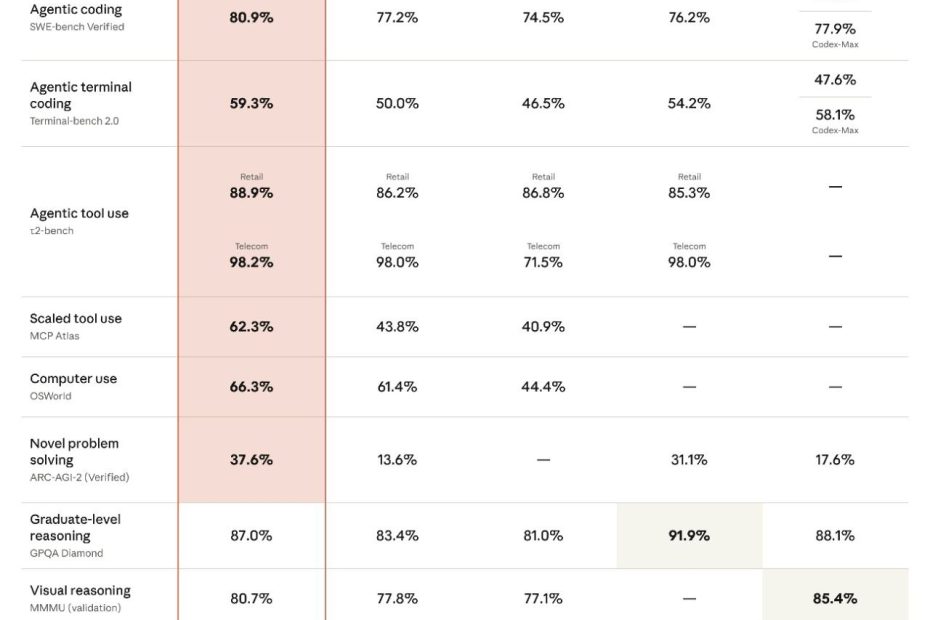Select the Retail 88.9% value
Screen dimensions: 930x620
pyautogui.click(x=251, y=193)
